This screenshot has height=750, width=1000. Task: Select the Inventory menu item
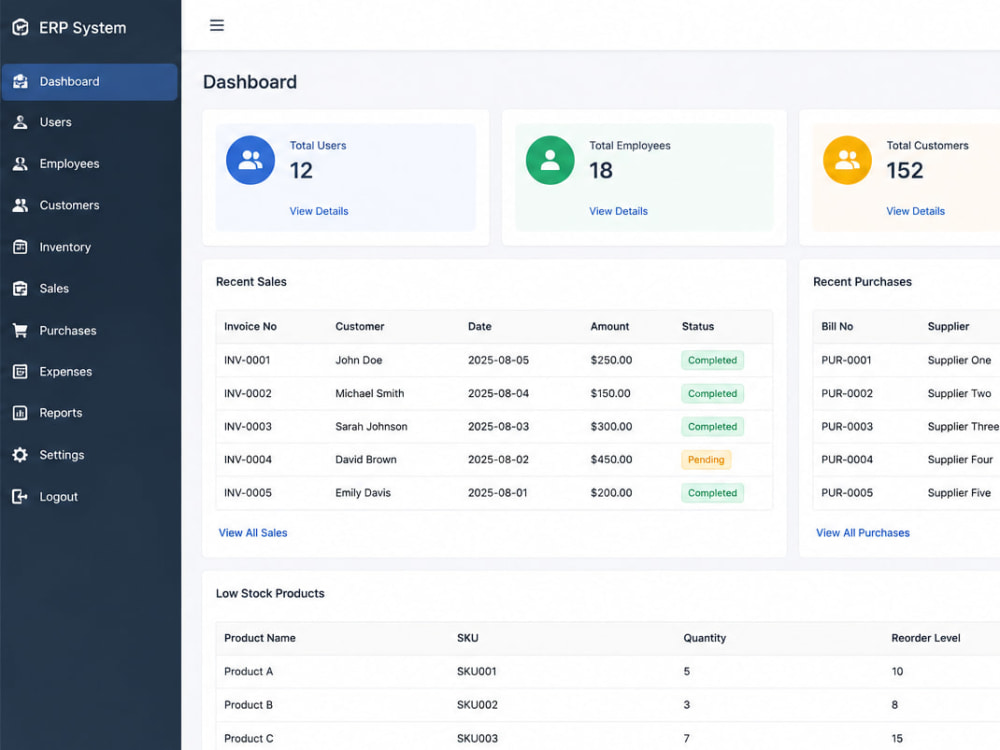pos(89,247)
